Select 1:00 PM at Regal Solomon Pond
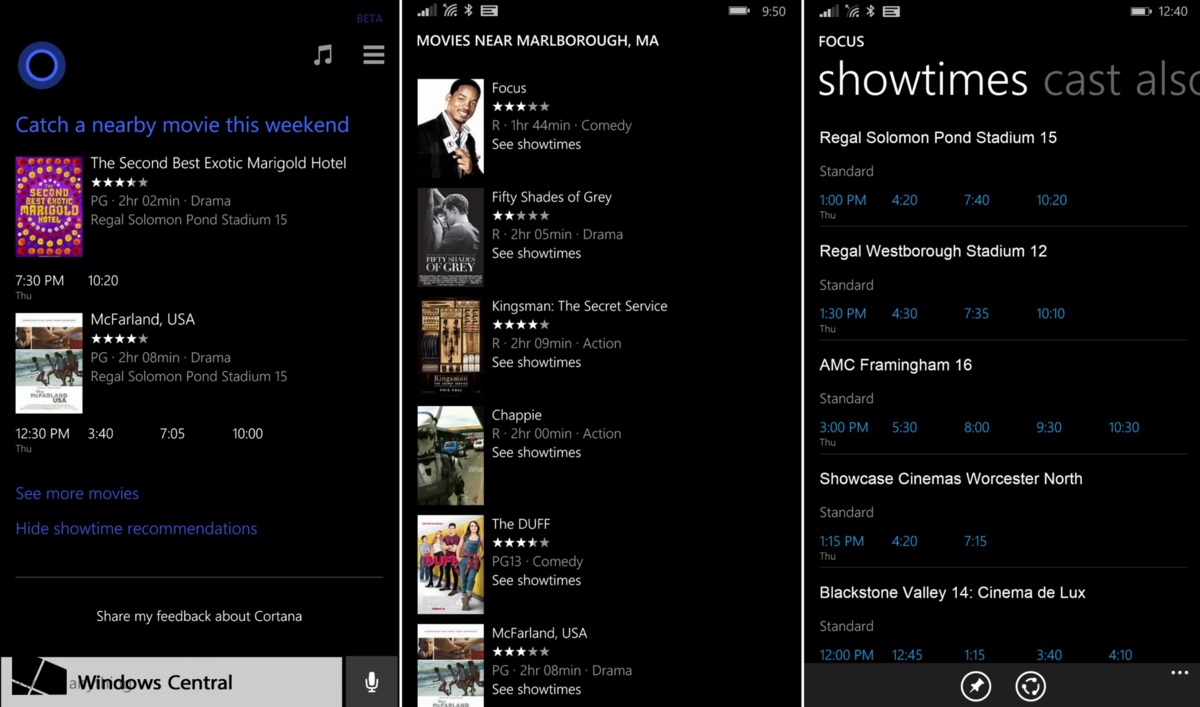Screen dimensions: 1200x707 [843, 200]
